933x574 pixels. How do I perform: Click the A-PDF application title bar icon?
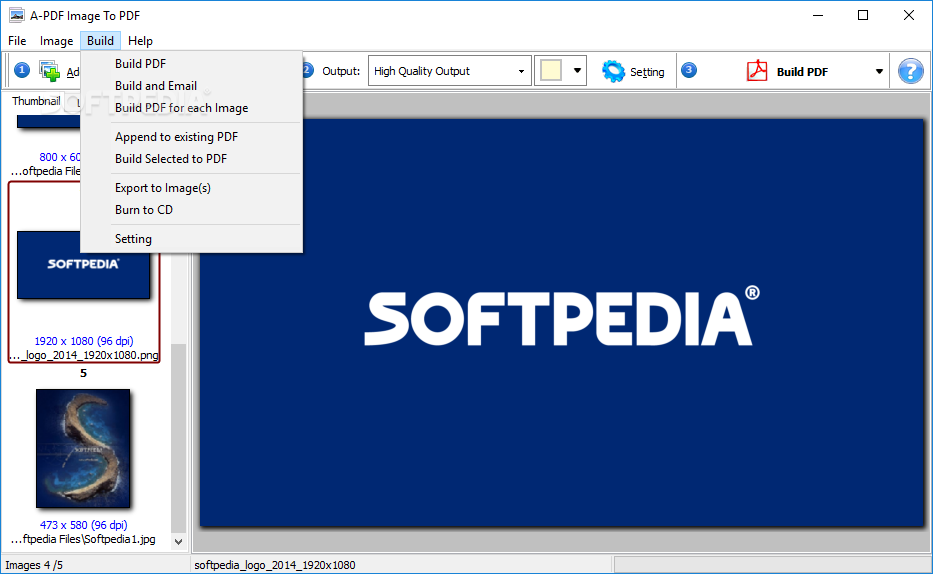17,15
